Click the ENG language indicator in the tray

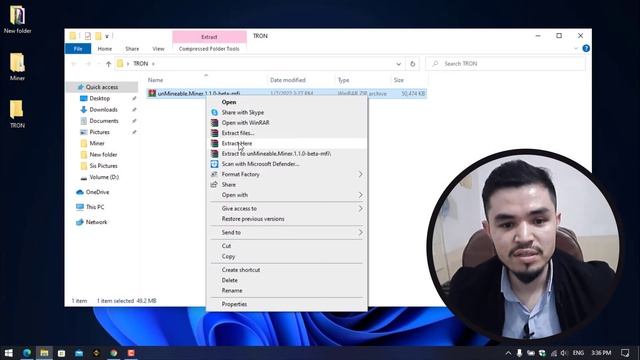[578, 353]
